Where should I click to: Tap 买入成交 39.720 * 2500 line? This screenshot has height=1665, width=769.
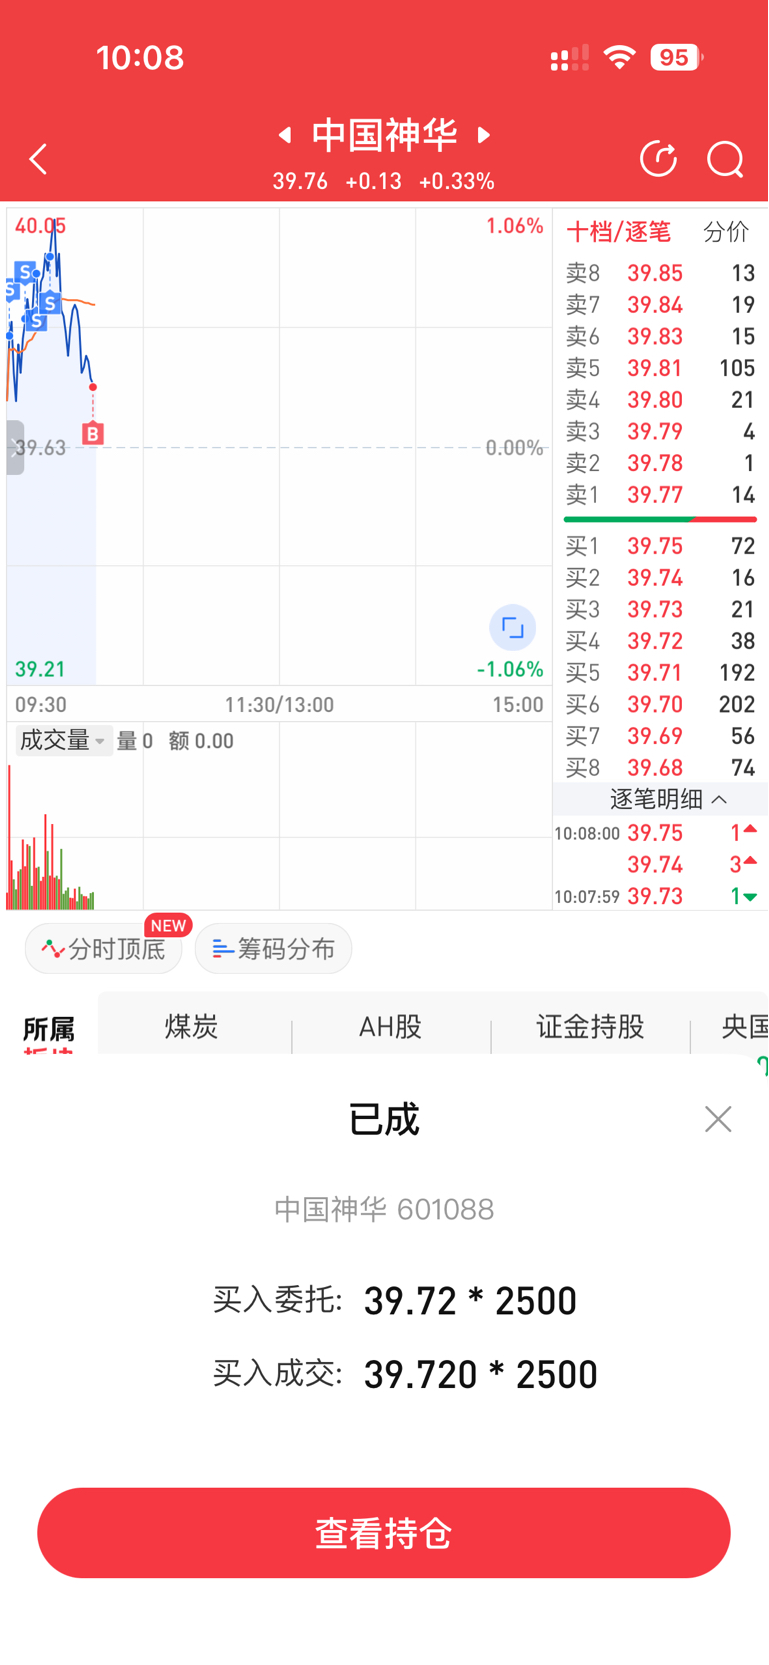click(405, 1375)
